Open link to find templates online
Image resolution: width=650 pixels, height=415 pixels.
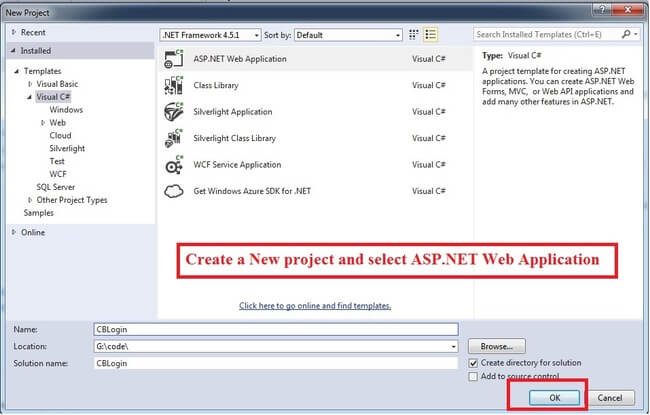pos(315,306)
